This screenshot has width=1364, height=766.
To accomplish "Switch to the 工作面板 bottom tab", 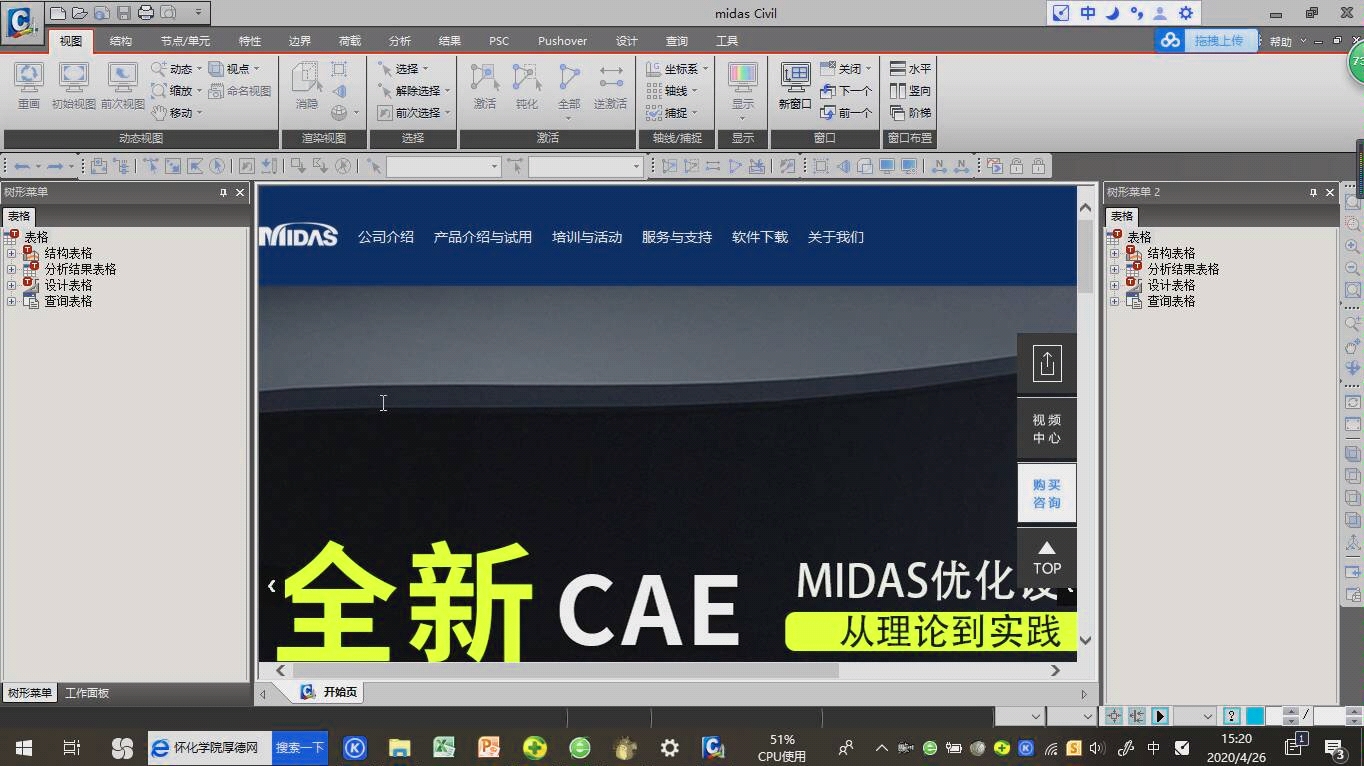I will click(87, 693).
